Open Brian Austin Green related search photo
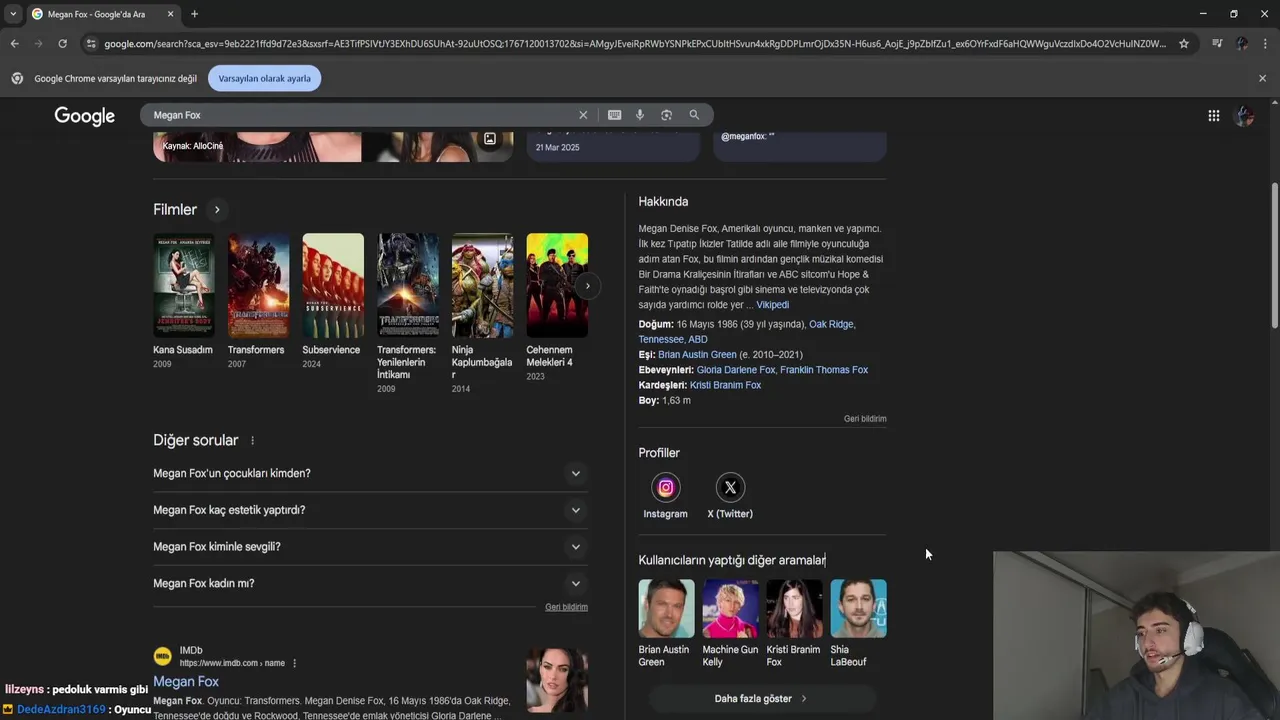Screen dimensions: 1280x720 pyautogui.click(x=666, y=608)
